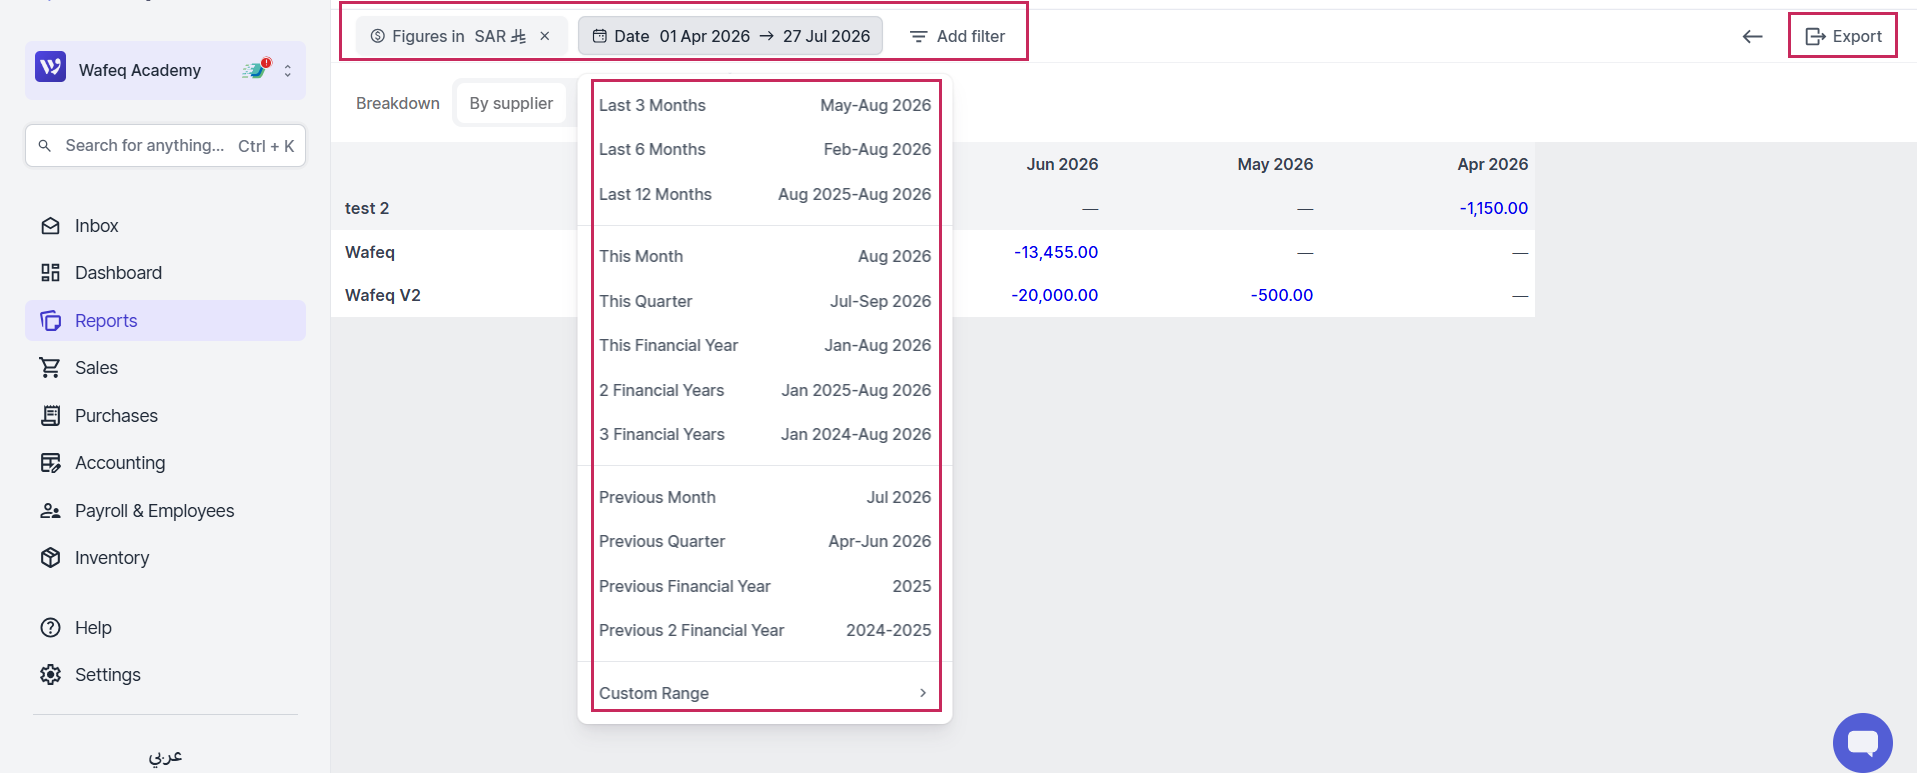Switch language to Arabic
Image resolution: width=1917 pixels, height=773 pixels.
(x=166, y=756)
